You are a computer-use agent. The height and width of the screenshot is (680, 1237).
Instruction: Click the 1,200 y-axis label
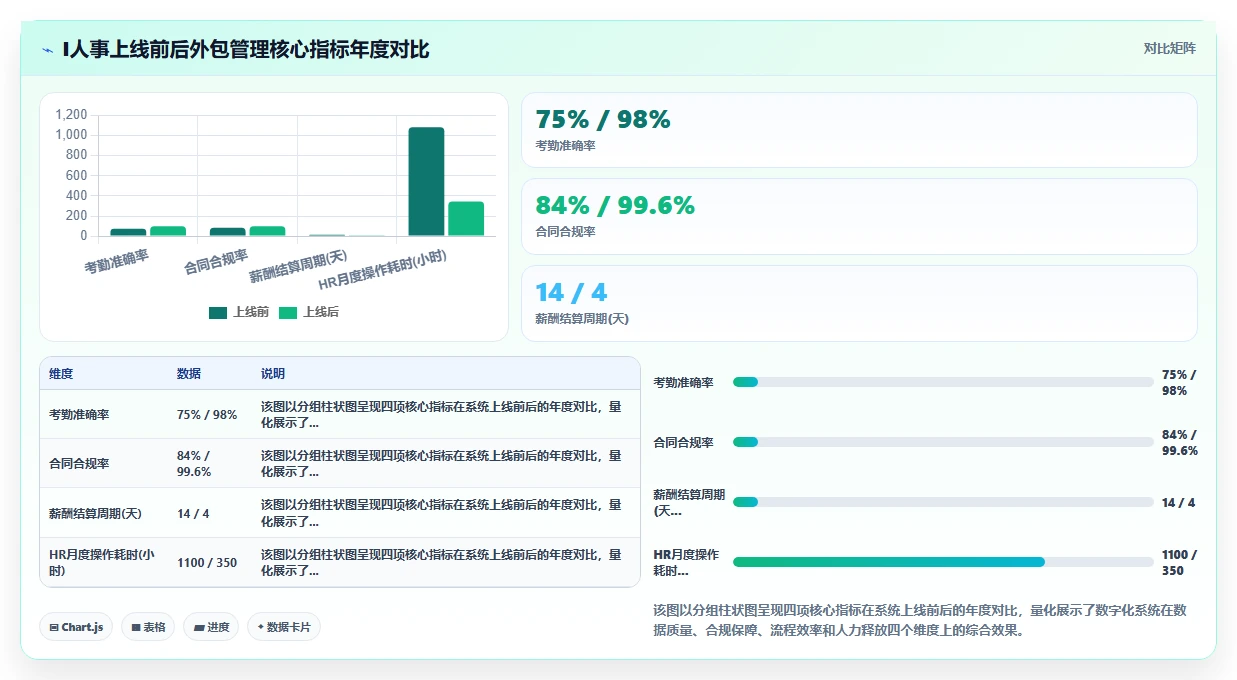[71, 114]
